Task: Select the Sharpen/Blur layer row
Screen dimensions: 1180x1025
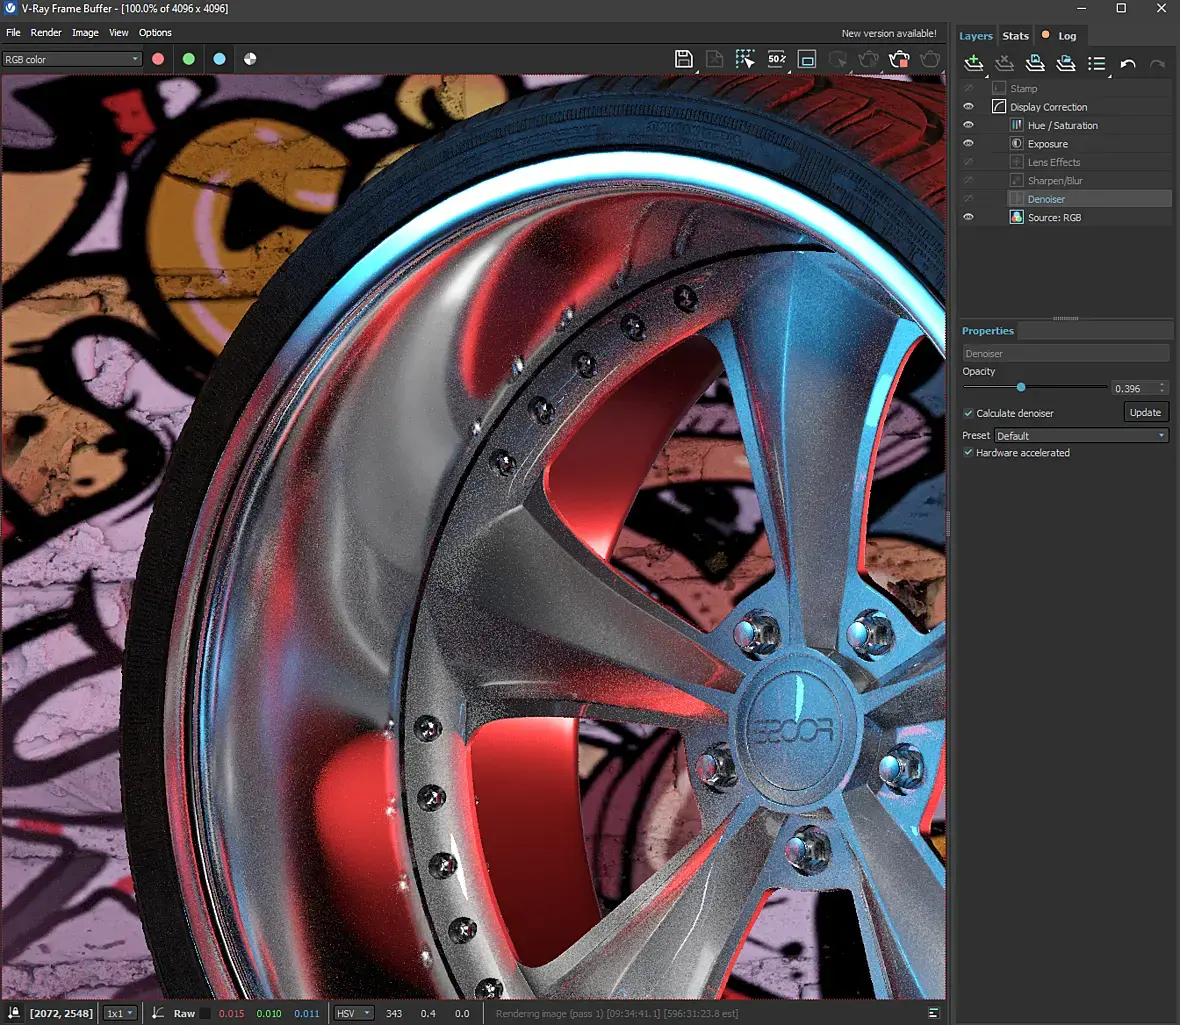Action: point(1089,181)
